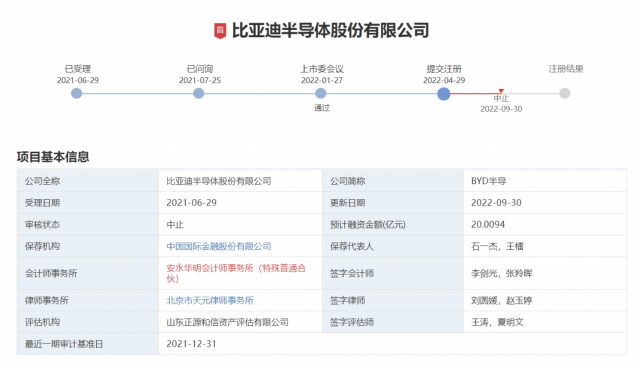Click the 公司全称 value cell
The height and width of the screenshot is (368, 640).
240,181
